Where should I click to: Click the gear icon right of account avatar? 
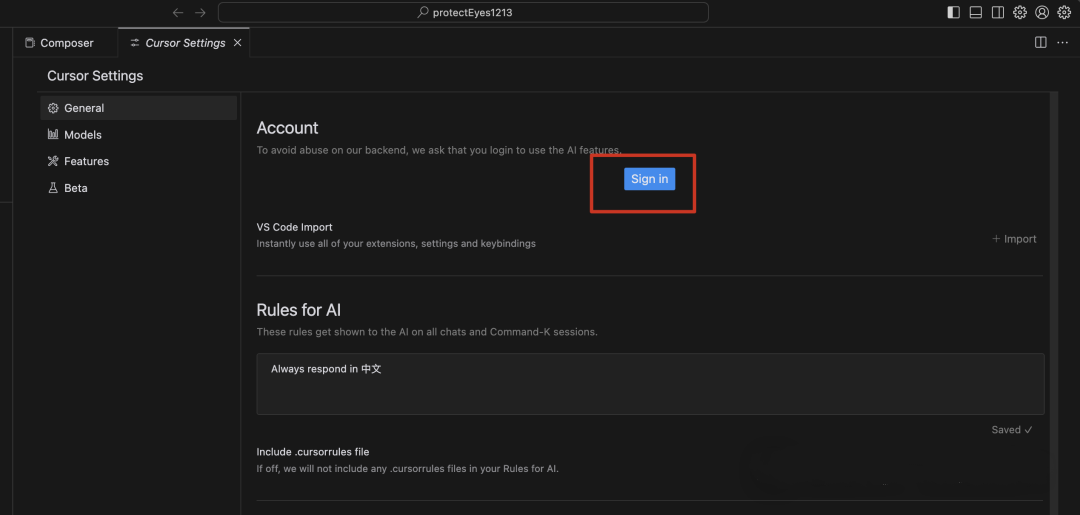click(x=1064, y=12)
